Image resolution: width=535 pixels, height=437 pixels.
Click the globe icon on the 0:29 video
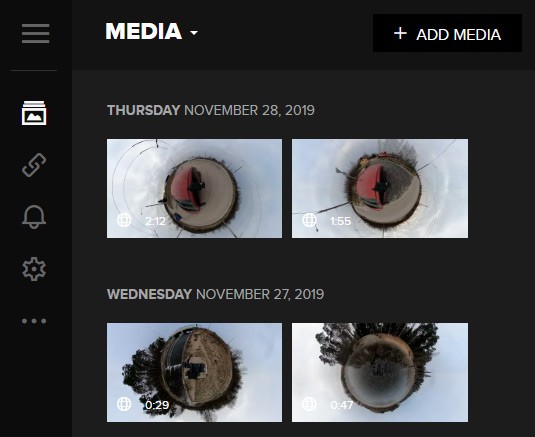[124, 404]
